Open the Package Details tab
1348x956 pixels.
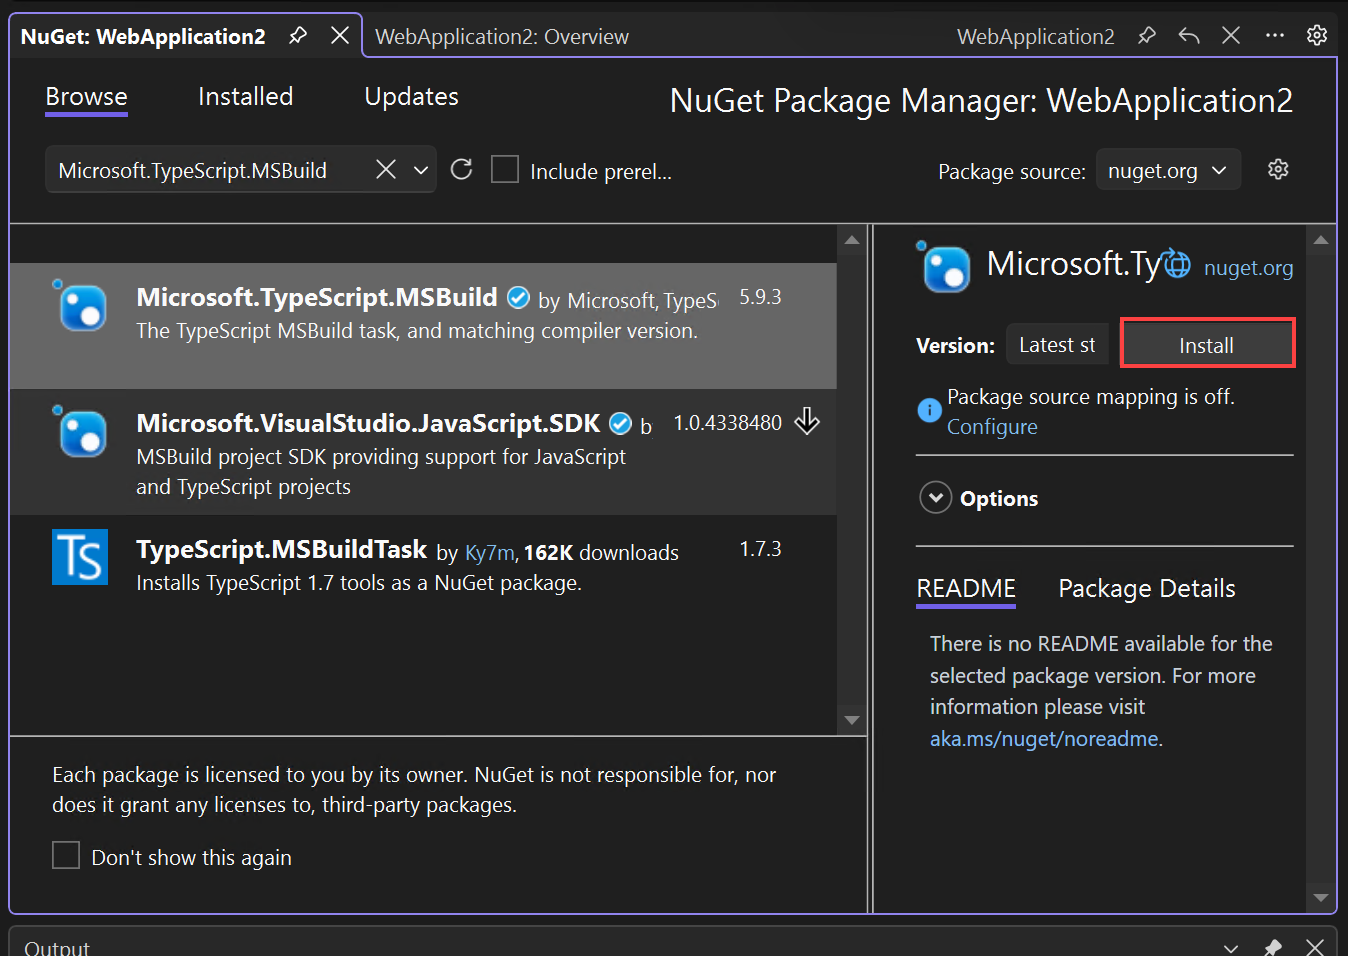point(1146,588)
